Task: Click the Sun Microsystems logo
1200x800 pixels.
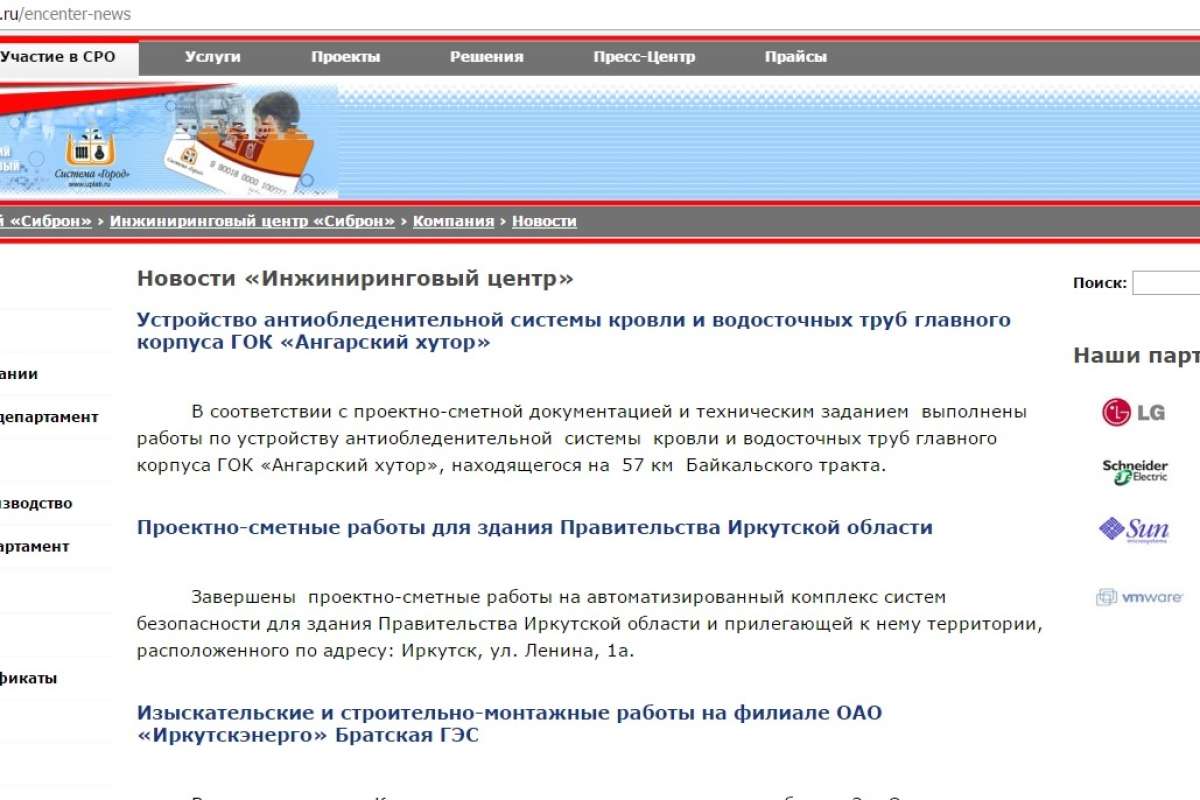Action: coord(1134,529)
